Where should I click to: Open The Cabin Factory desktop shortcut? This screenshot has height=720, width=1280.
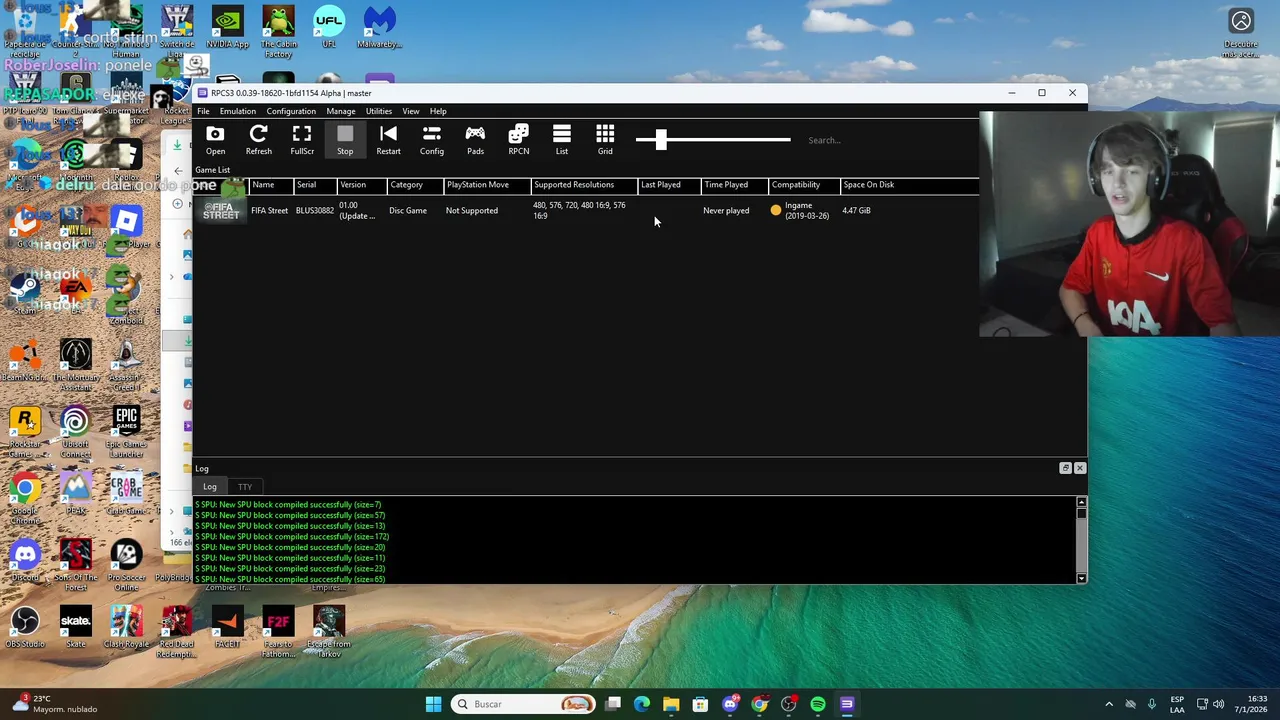[278, 32]
